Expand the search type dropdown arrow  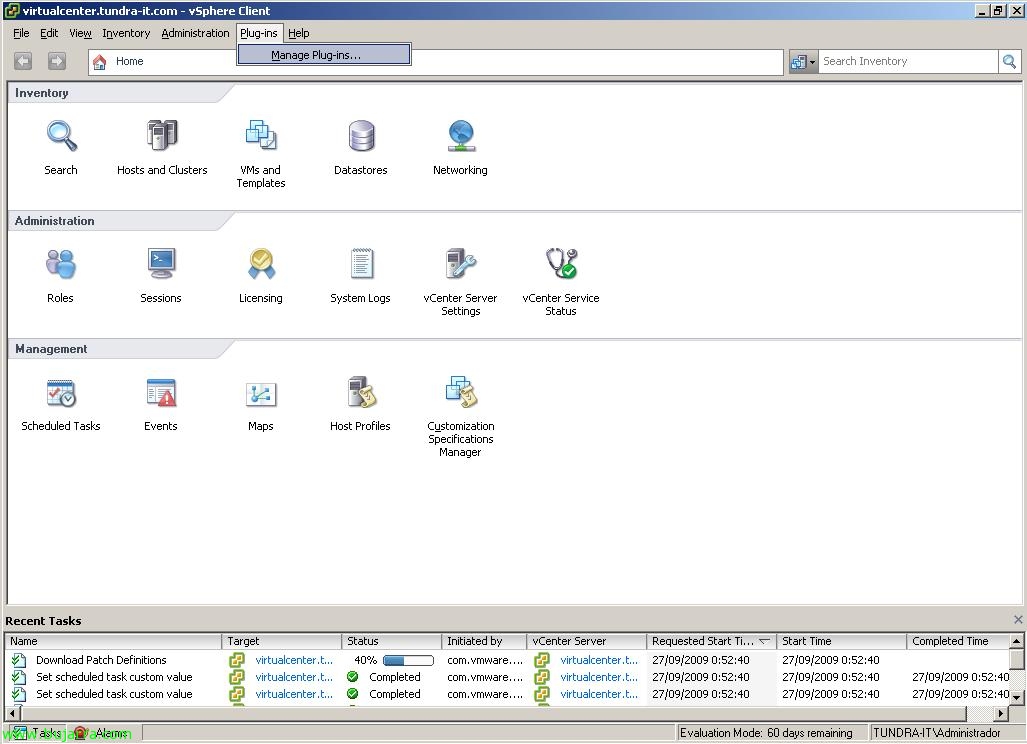coord(812,62)
